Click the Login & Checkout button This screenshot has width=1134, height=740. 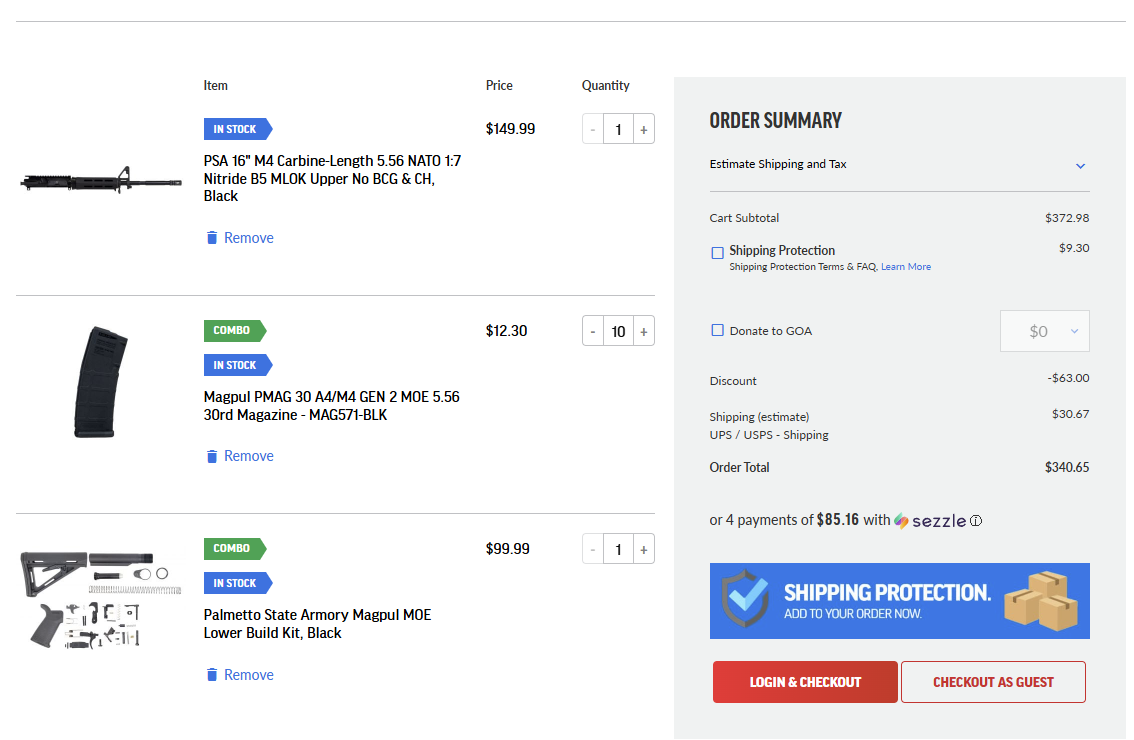pos(805,682)
